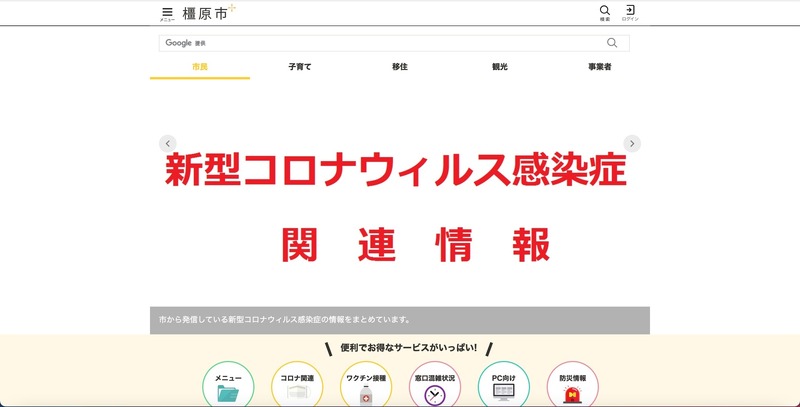Go to the 観光 tab

tap(500, 66)
